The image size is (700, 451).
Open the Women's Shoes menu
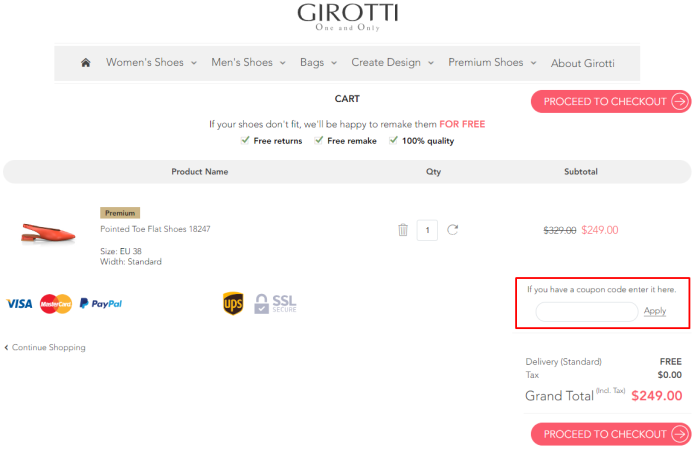145,63
